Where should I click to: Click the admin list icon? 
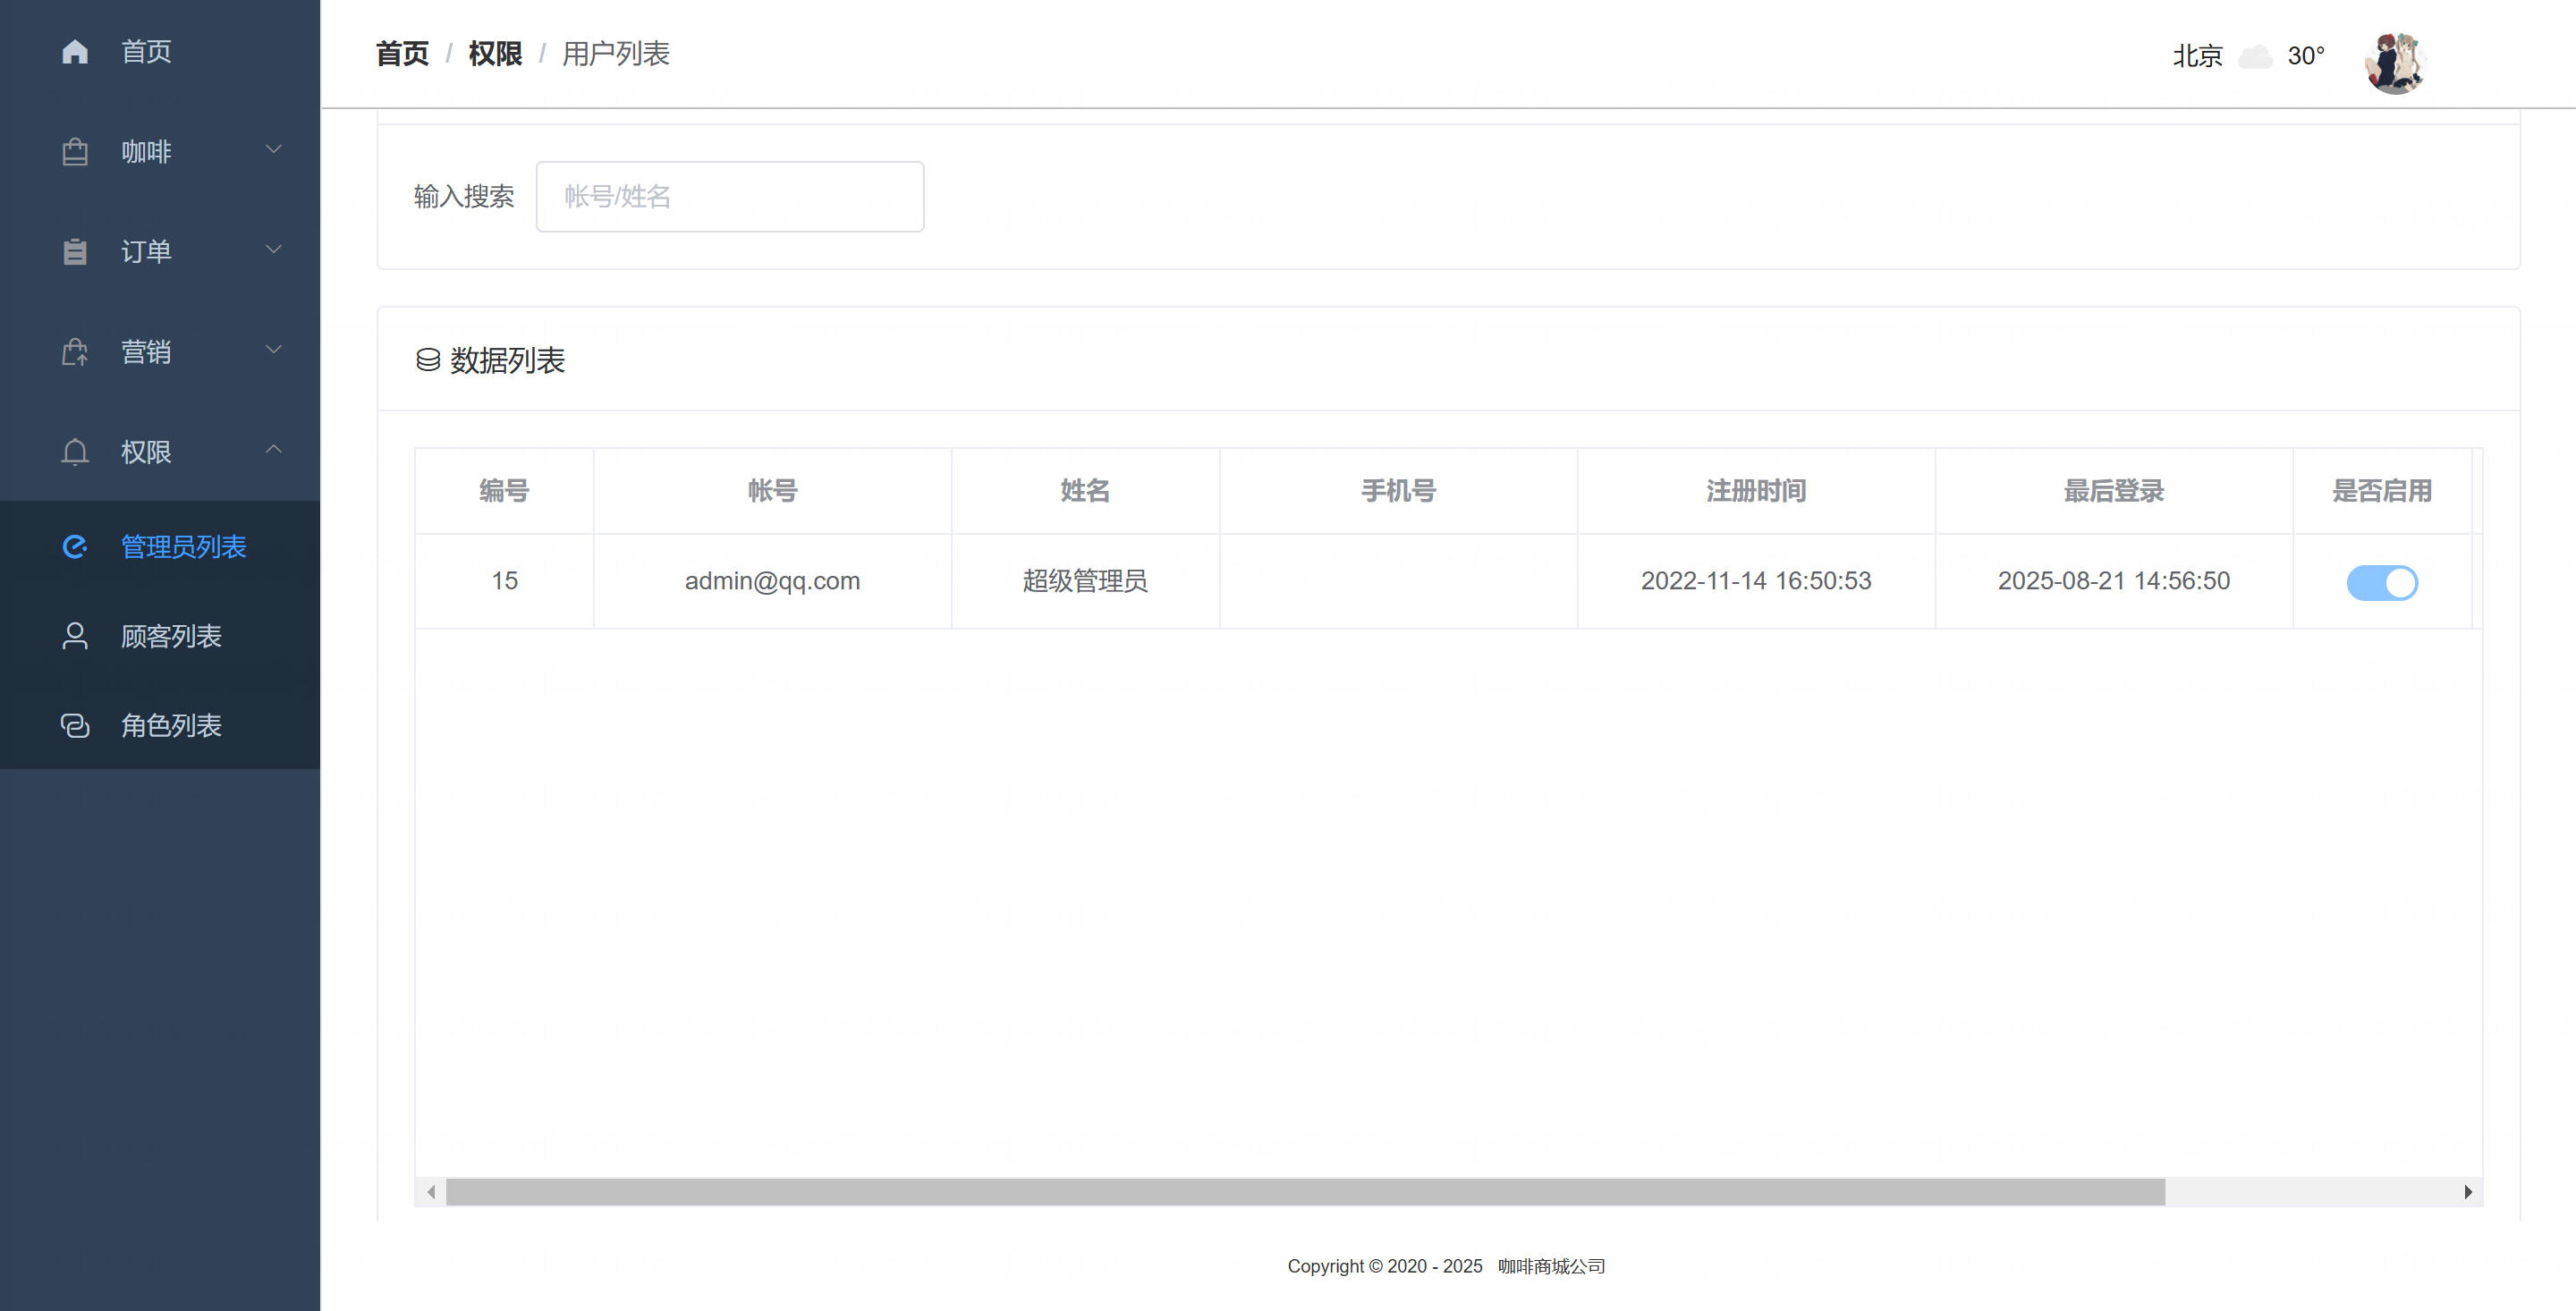point(75,546)
